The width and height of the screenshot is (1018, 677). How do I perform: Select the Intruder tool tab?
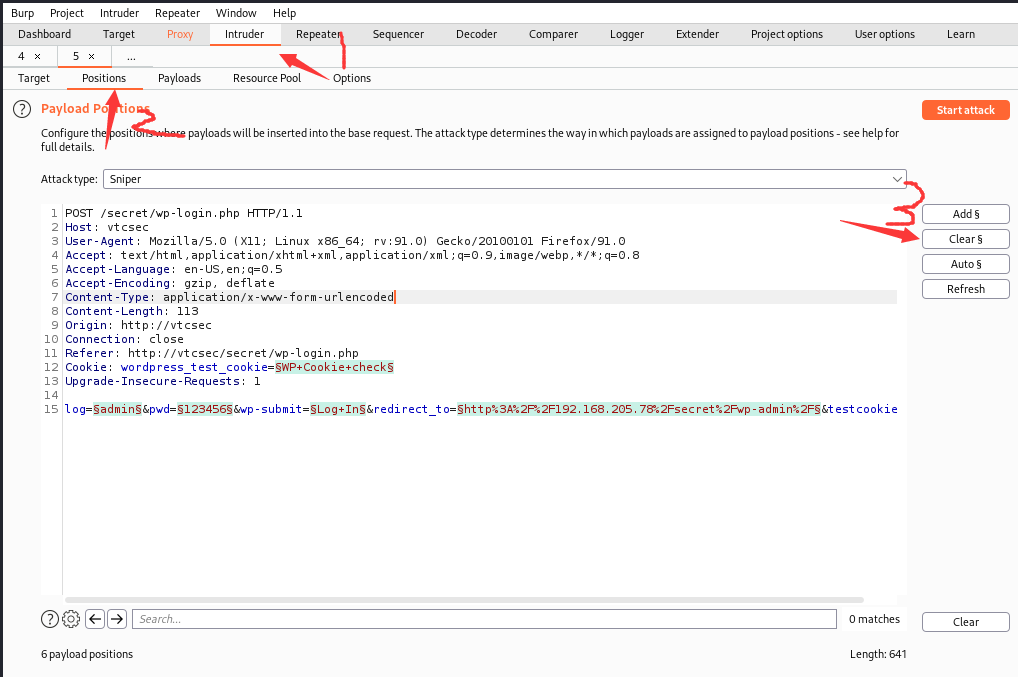pyautogui.click(x=245, y=34)
